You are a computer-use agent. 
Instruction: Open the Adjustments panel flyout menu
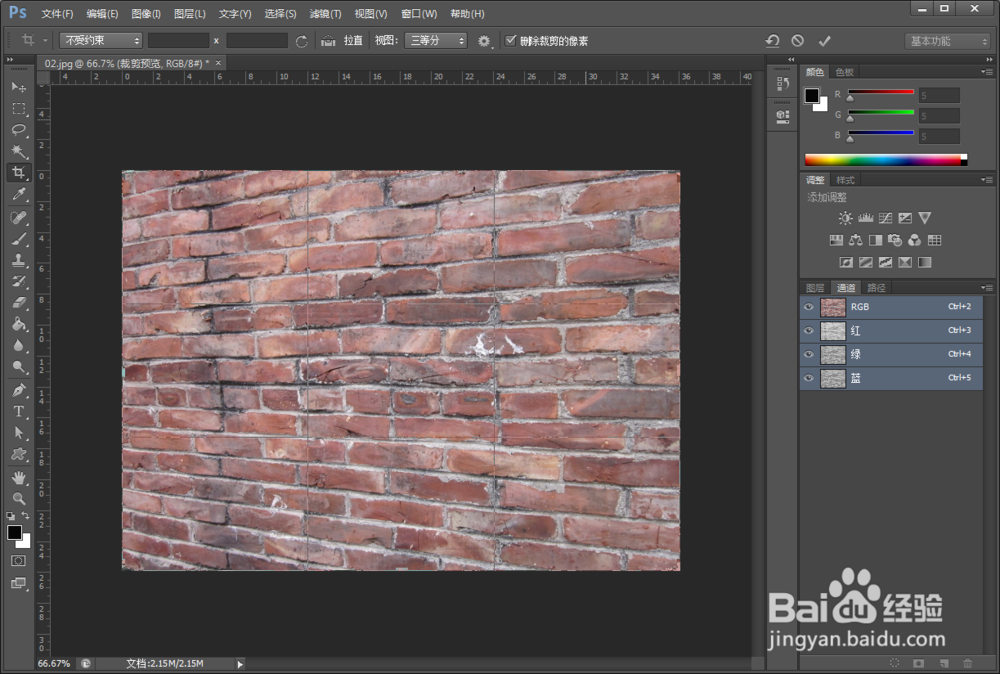tap(986, 180)
